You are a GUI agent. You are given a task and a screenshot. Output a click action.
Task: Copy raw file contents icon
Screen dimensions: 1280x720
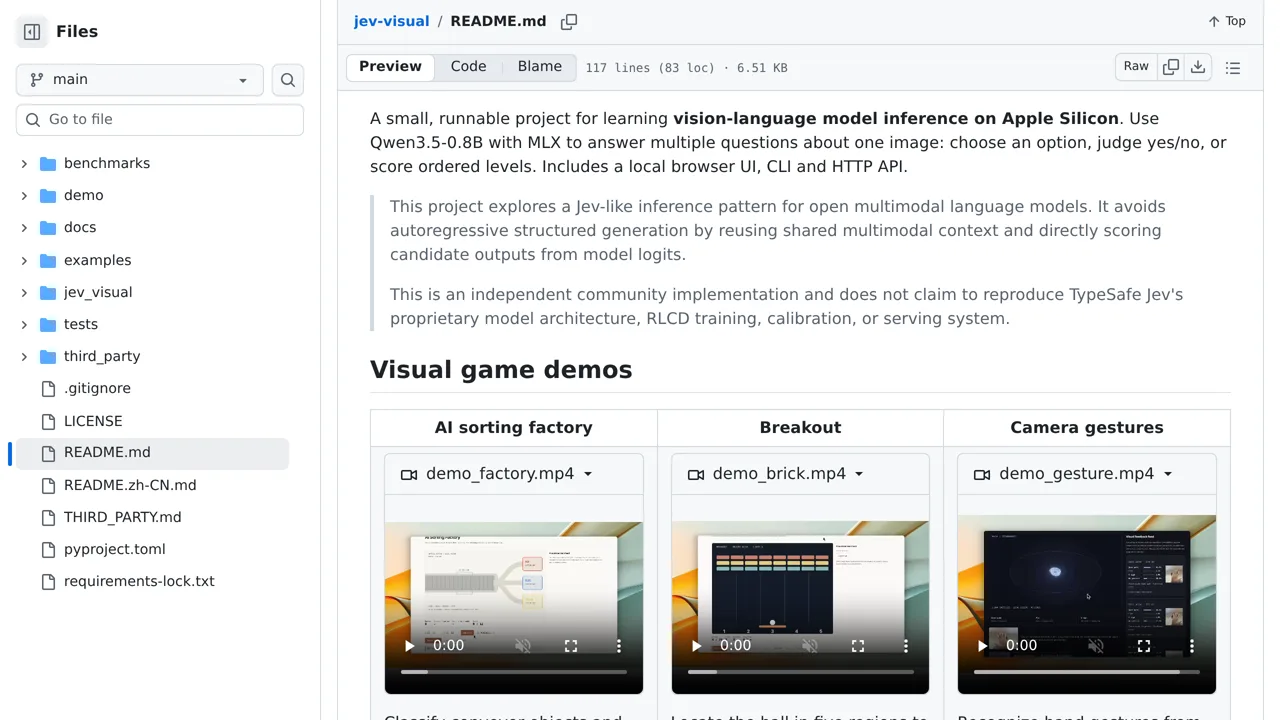pos(1171,67)
